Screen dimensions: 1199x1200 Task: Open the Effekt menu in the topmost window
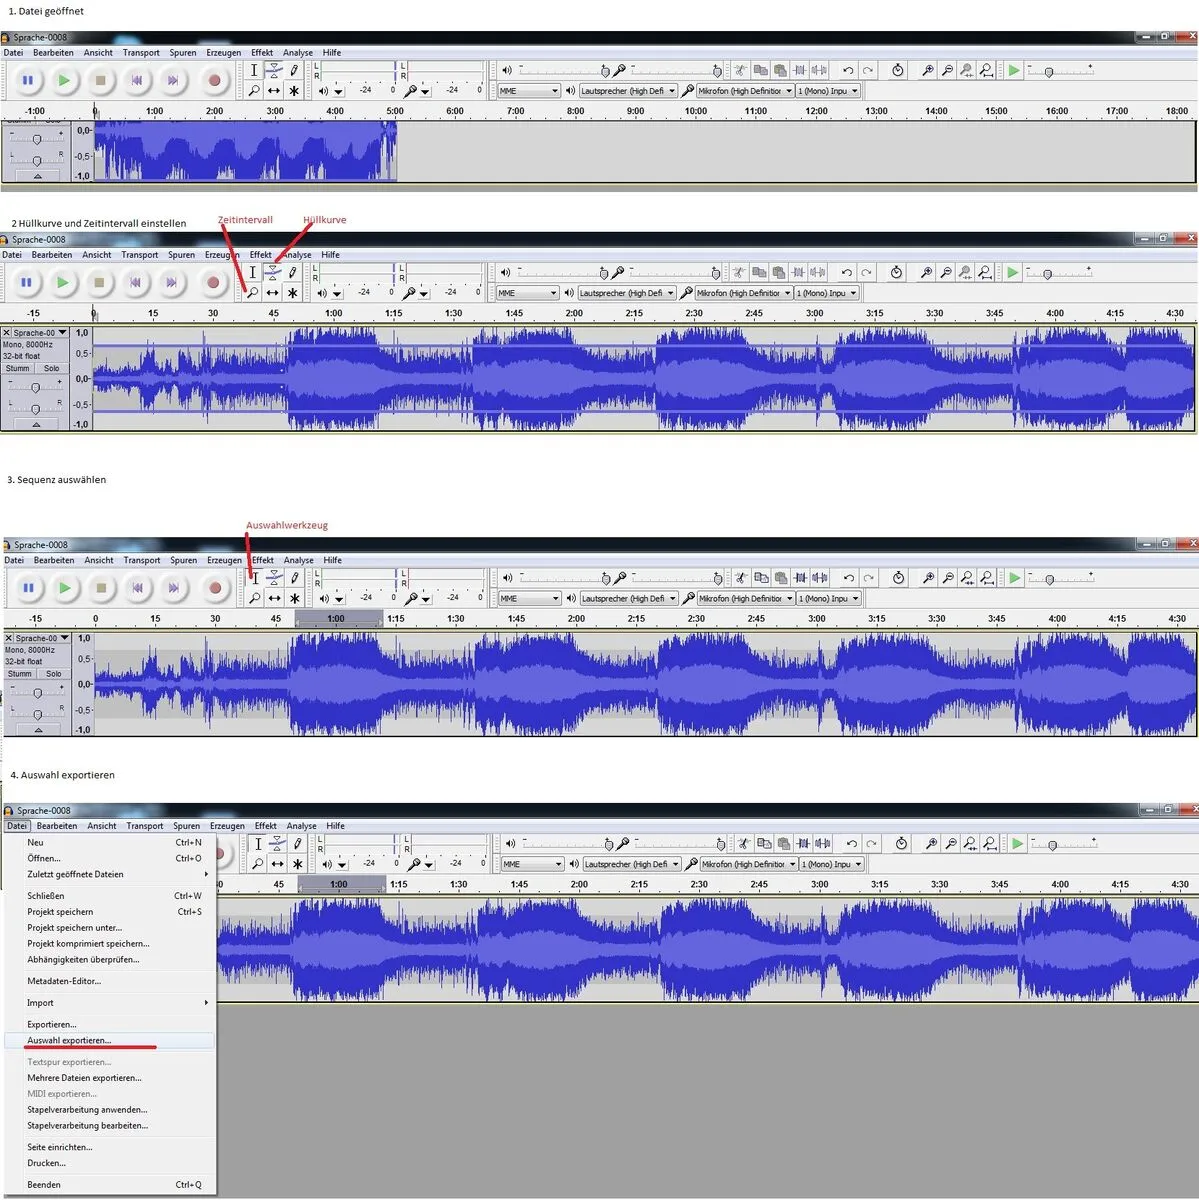tap(262, 53)
